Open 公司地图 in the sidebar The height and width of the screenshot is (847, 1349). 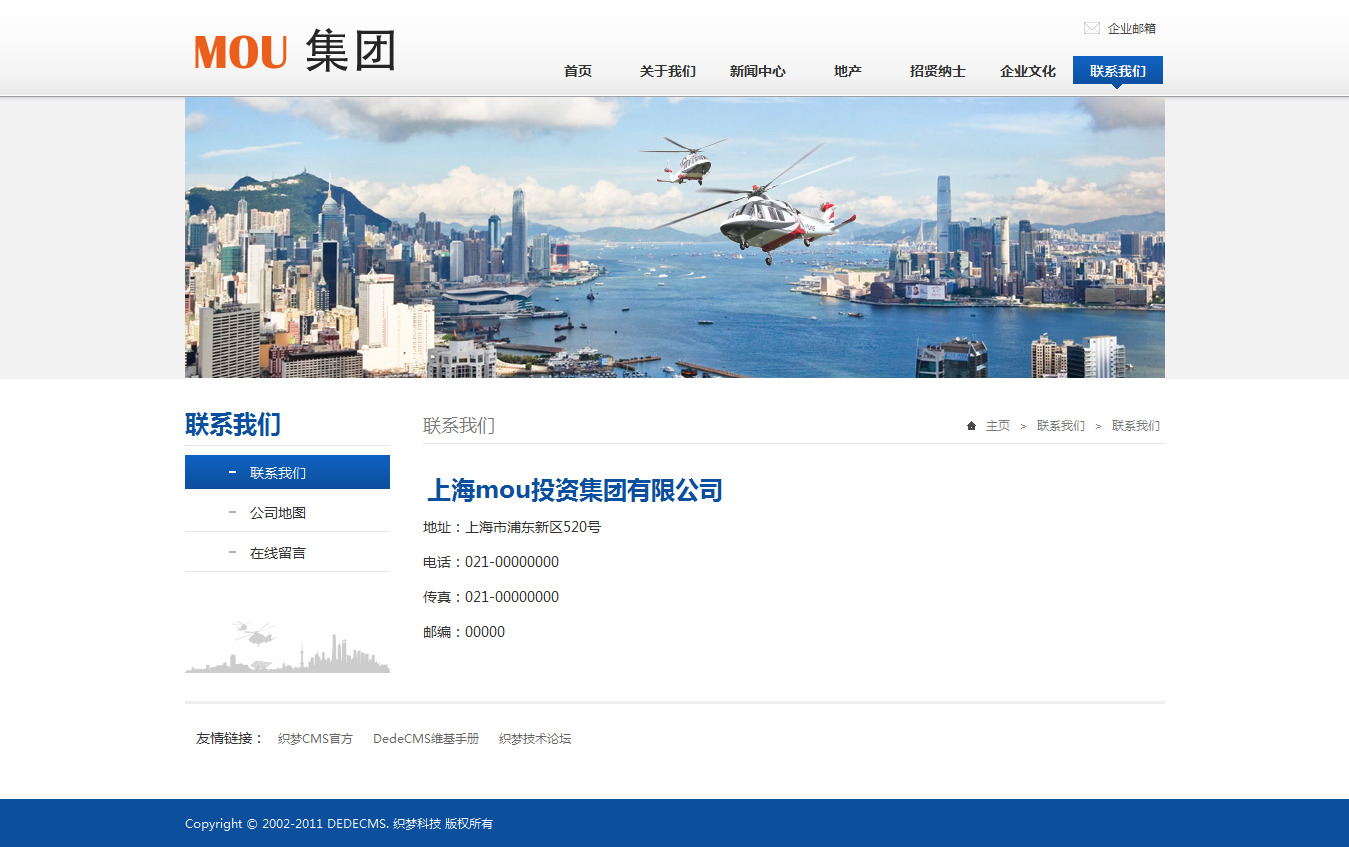[278, 513]
